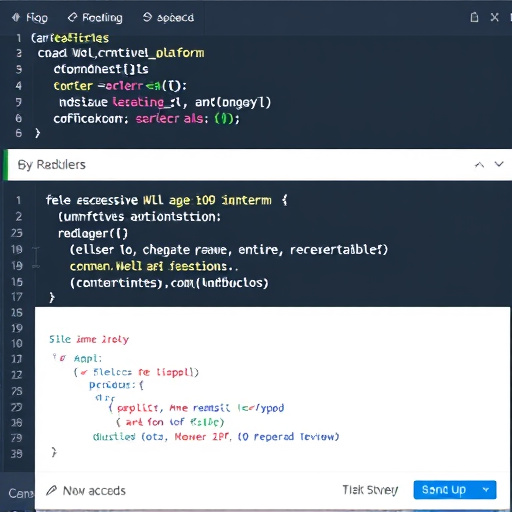Expand section with the down chevron
Screen dimensions: 512x512
499,164
